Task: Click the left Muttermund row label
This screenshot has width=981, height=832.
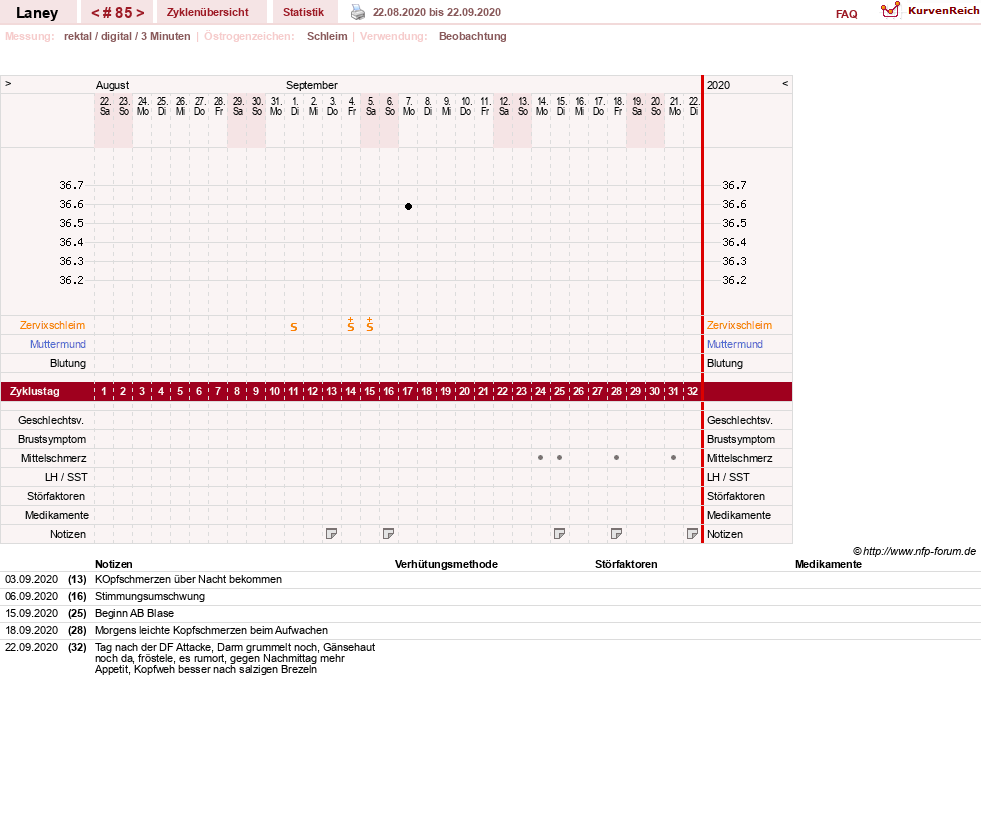Action: 58,344
